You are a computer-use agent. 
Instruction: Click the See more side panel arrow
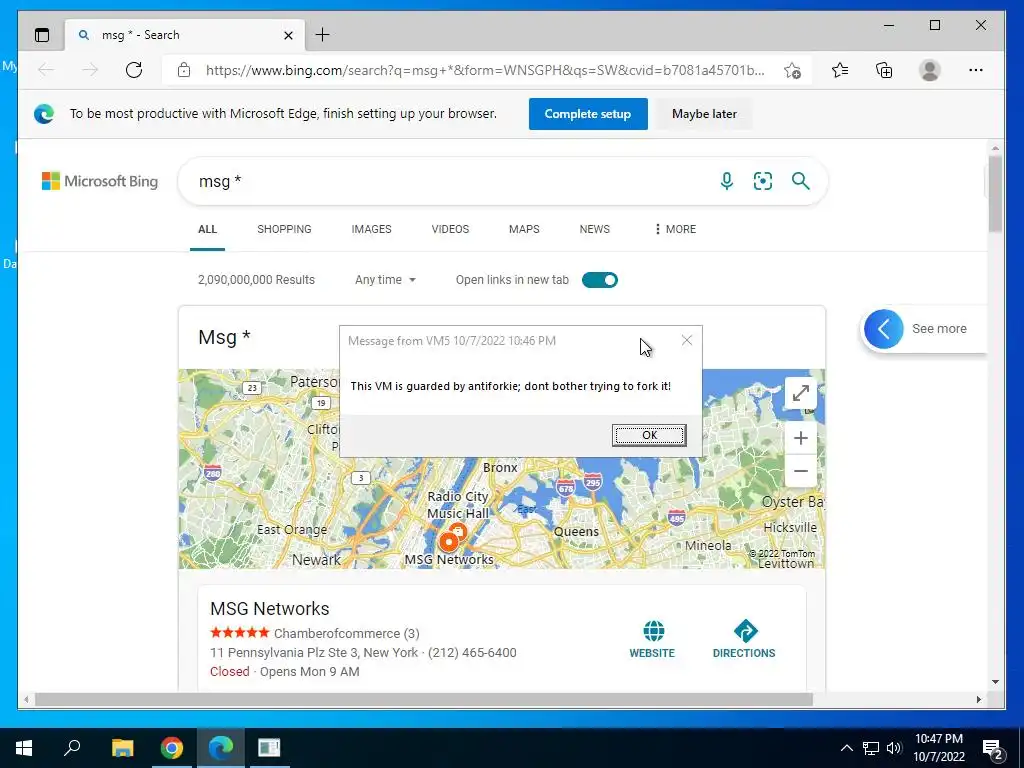884,328
